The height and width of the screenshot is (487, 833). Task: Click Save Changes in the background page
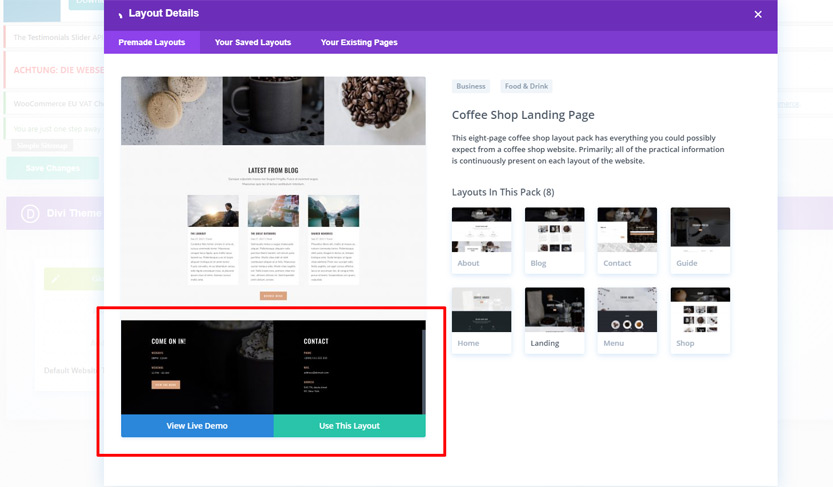[53, 168]
